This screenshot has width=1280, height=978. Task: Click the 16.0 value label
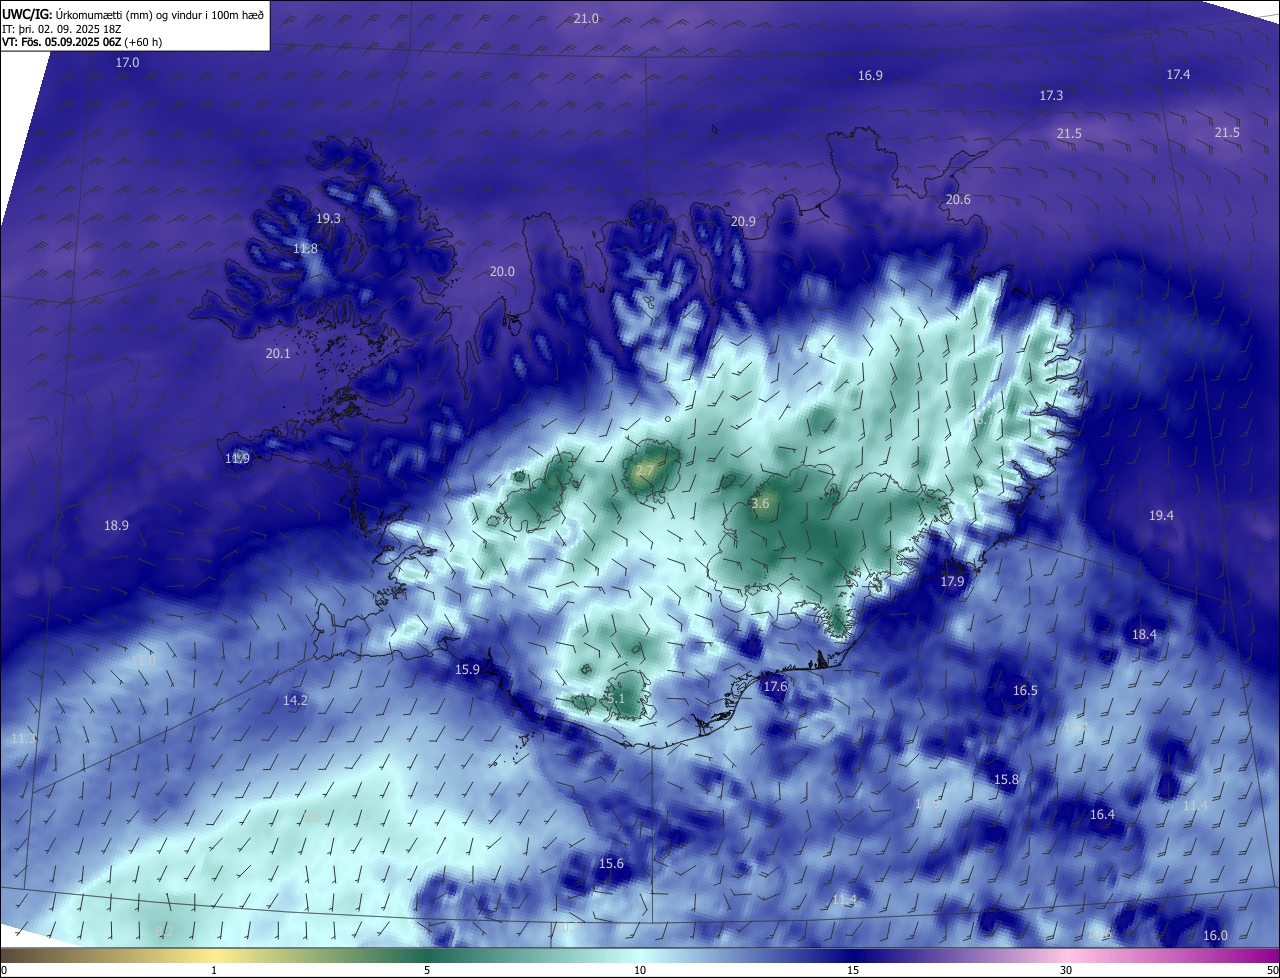pyautogui.click(x=1215, y=936)
